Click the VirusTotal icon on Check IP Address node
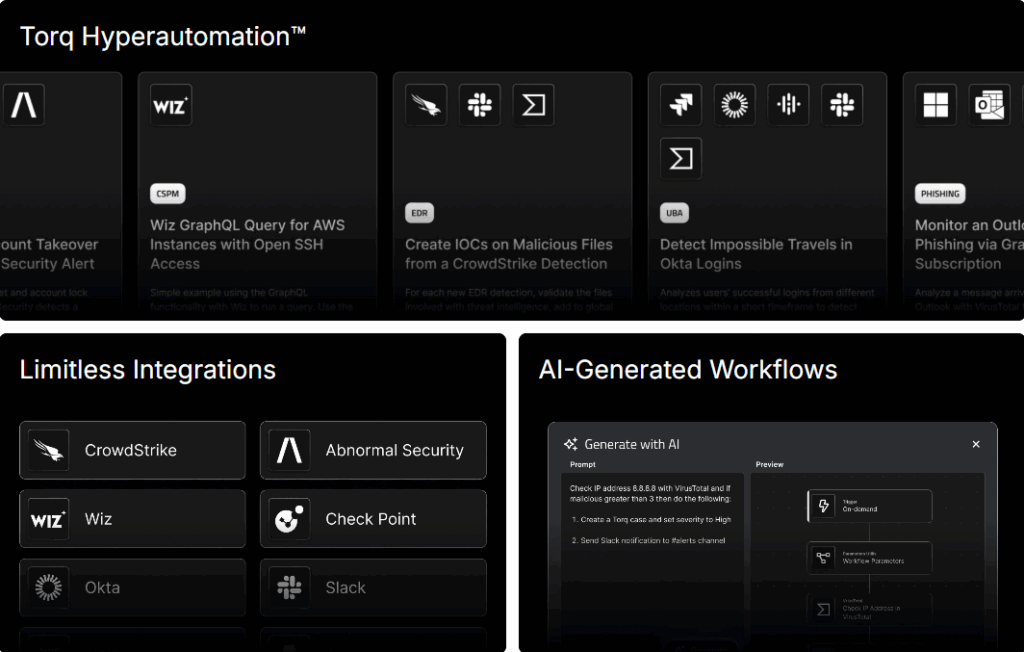Viewport: 1024px width, 652px height. pos(824,610)
